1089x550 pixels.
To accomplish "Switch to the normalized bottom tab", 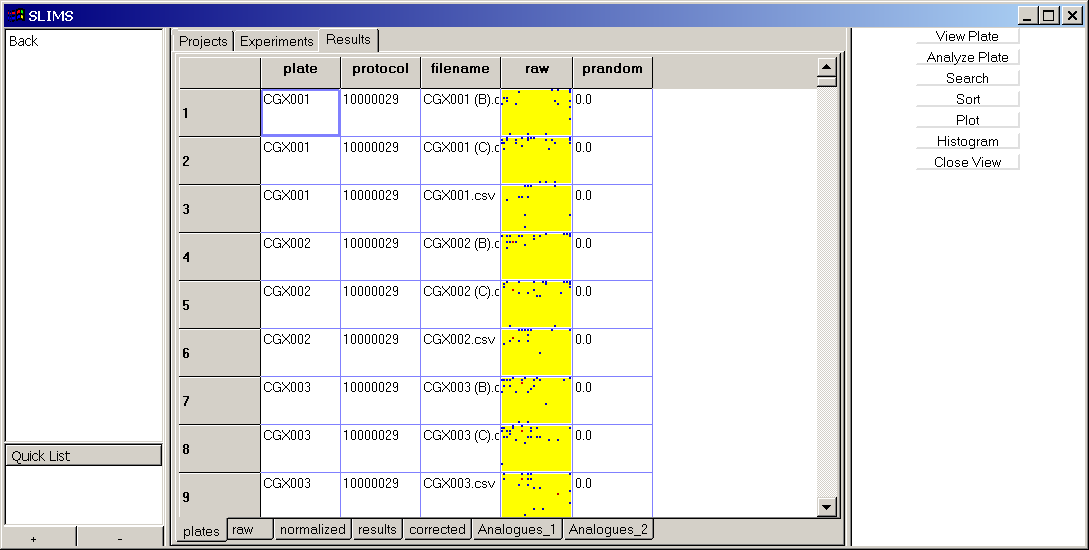I will pyautogui.click(x=312, y=530).
